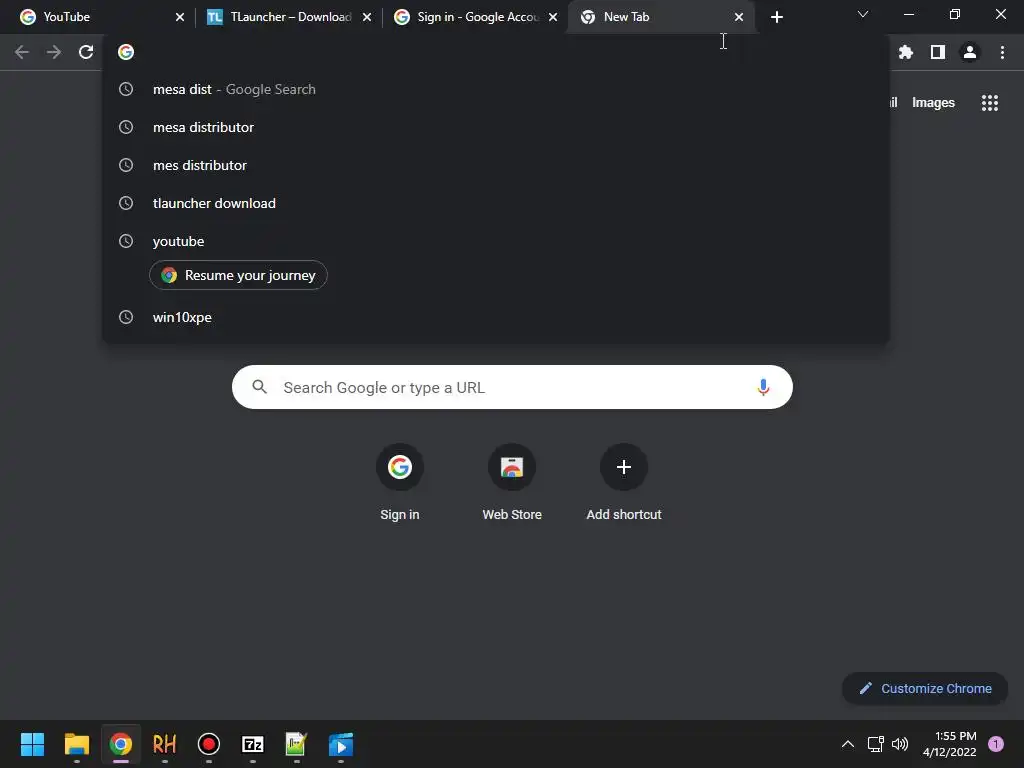The width and height of the screenshot is (1024, 768).
Task: Reload the page with the refresh icon
Action: click(86, 52)
